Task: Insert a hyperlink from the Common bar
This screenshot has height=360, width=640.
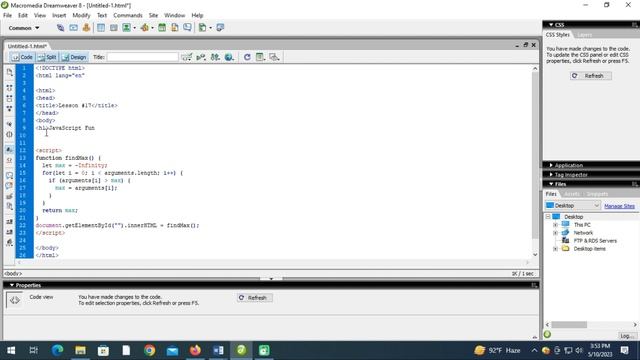Action: click(60, 28)
